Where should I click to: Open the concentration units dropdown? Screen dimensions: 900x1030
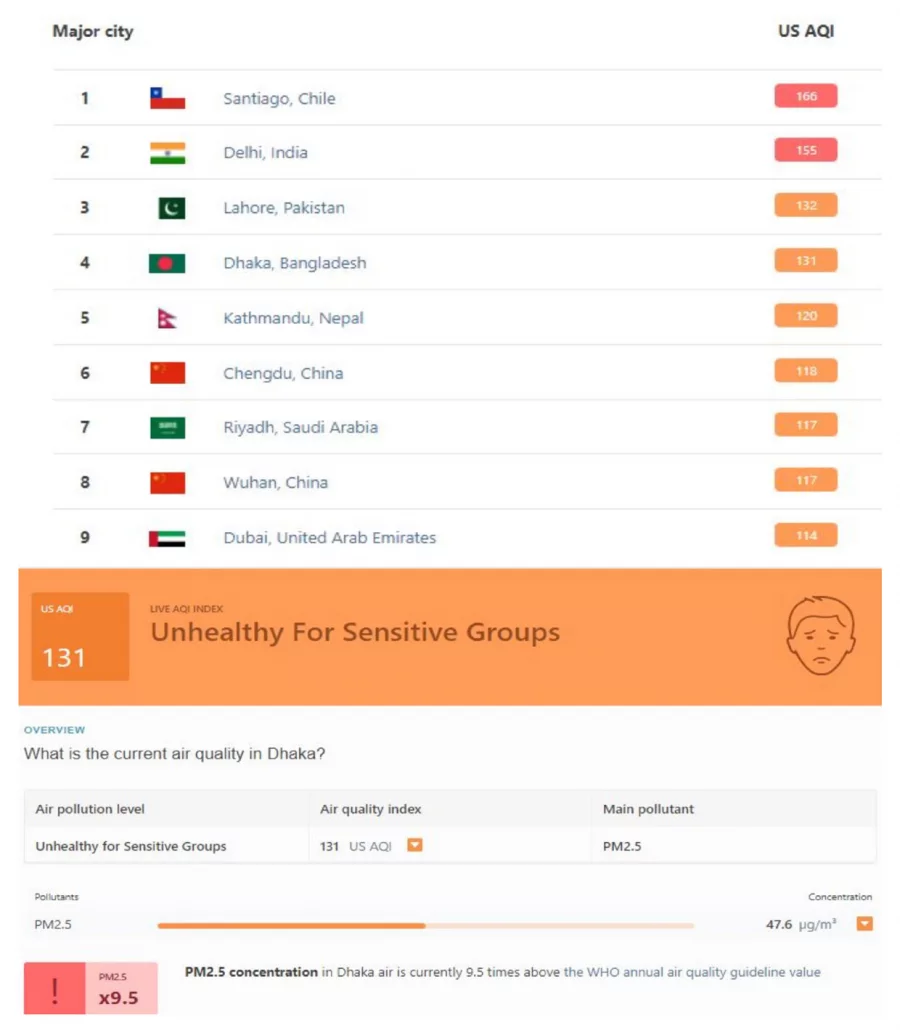(864, 923)
